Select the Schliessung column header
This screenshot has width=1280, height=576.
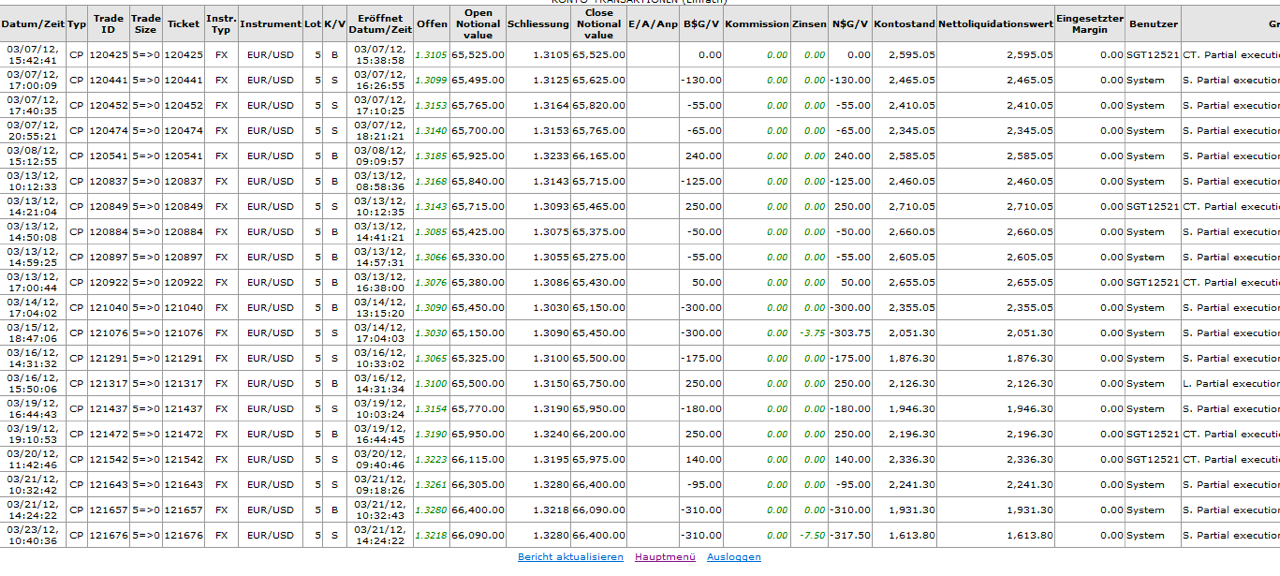pos(538,24)
